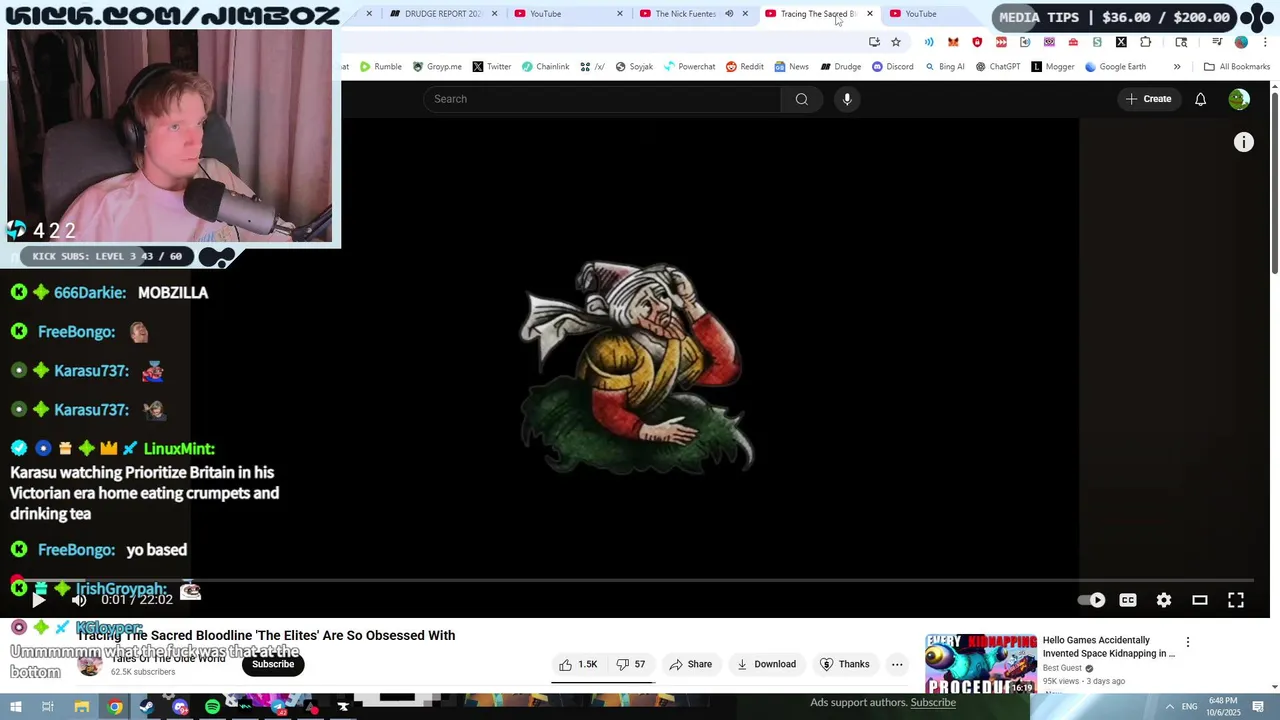Open All Bookmarks folder
Viewport: 1280px width, 720px height.
click(x=1237, y=67)
